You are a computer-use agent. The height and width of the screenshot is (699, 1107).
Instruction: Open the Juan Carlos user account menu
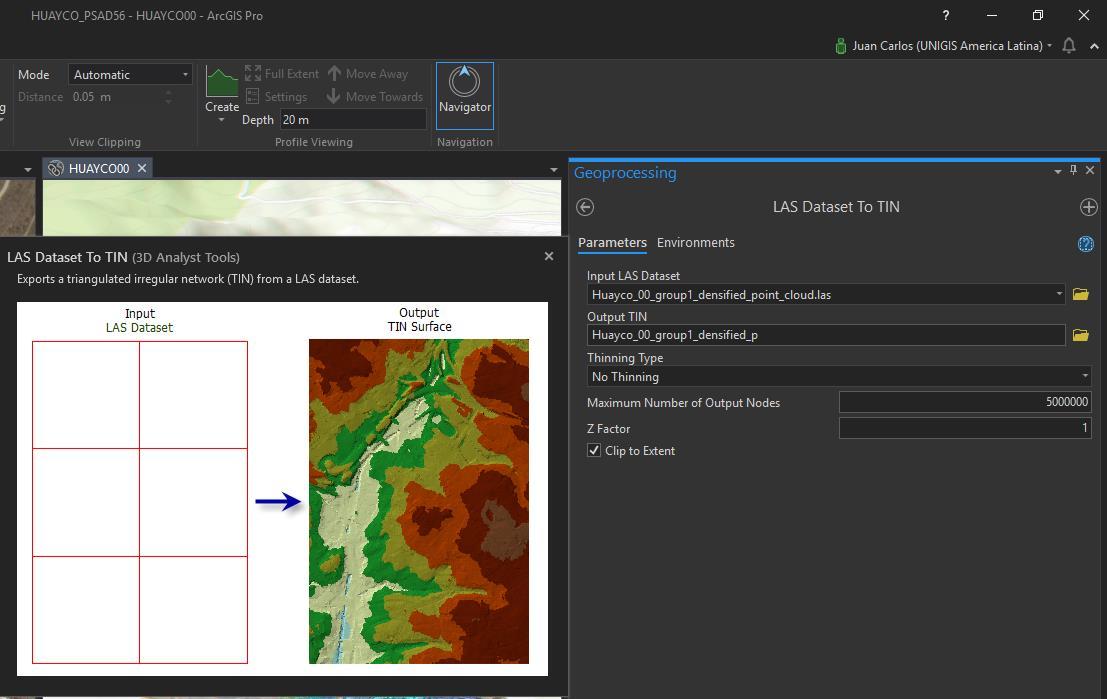(945, 46)
